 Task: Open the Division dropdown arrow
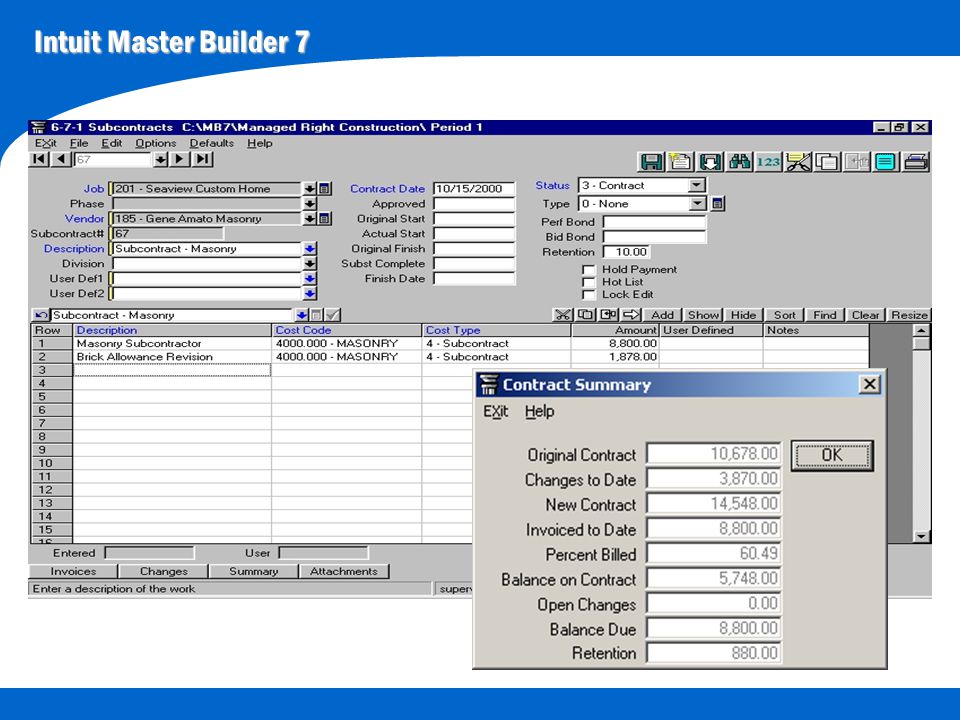[x=310, y=263]
